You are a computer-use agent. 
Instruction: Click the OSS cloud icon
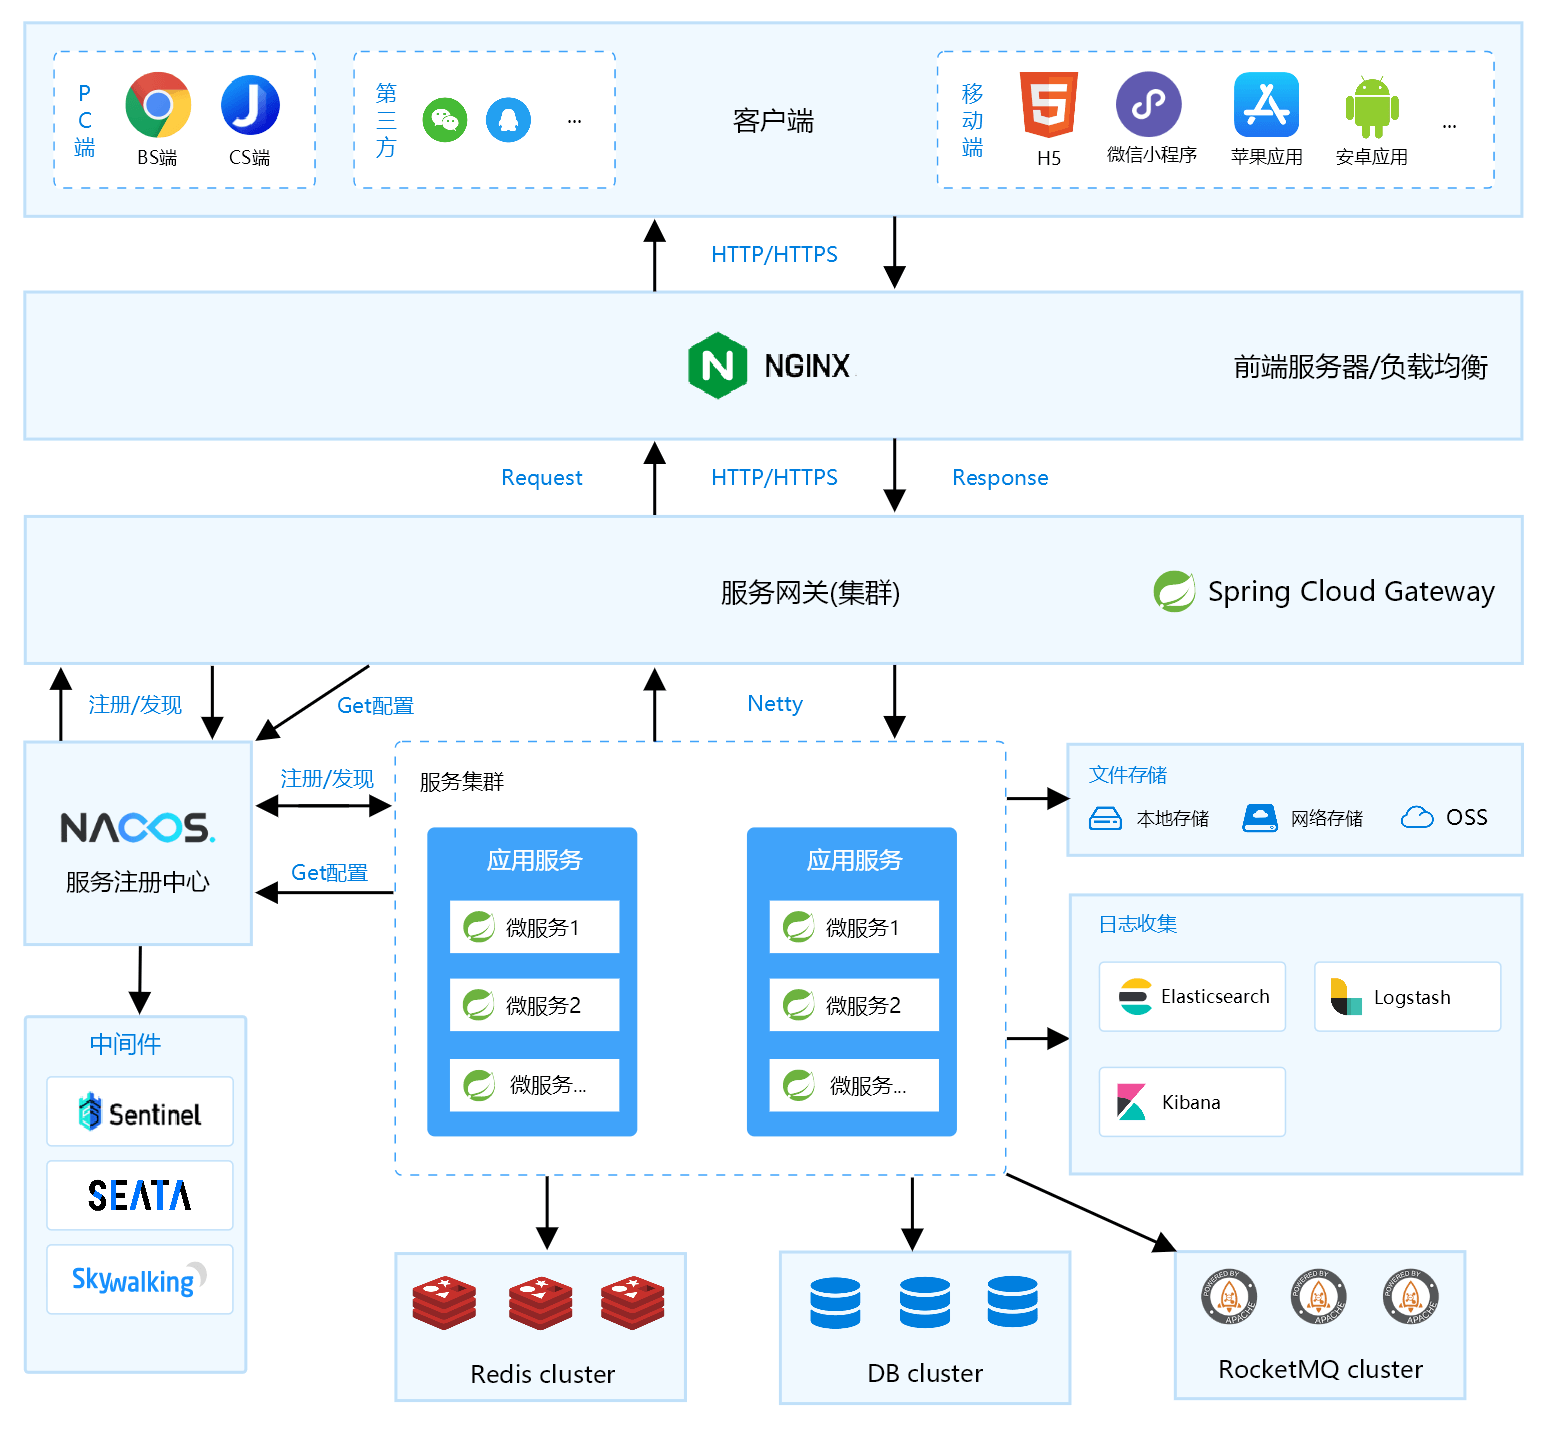click(x=1417, y=818)
